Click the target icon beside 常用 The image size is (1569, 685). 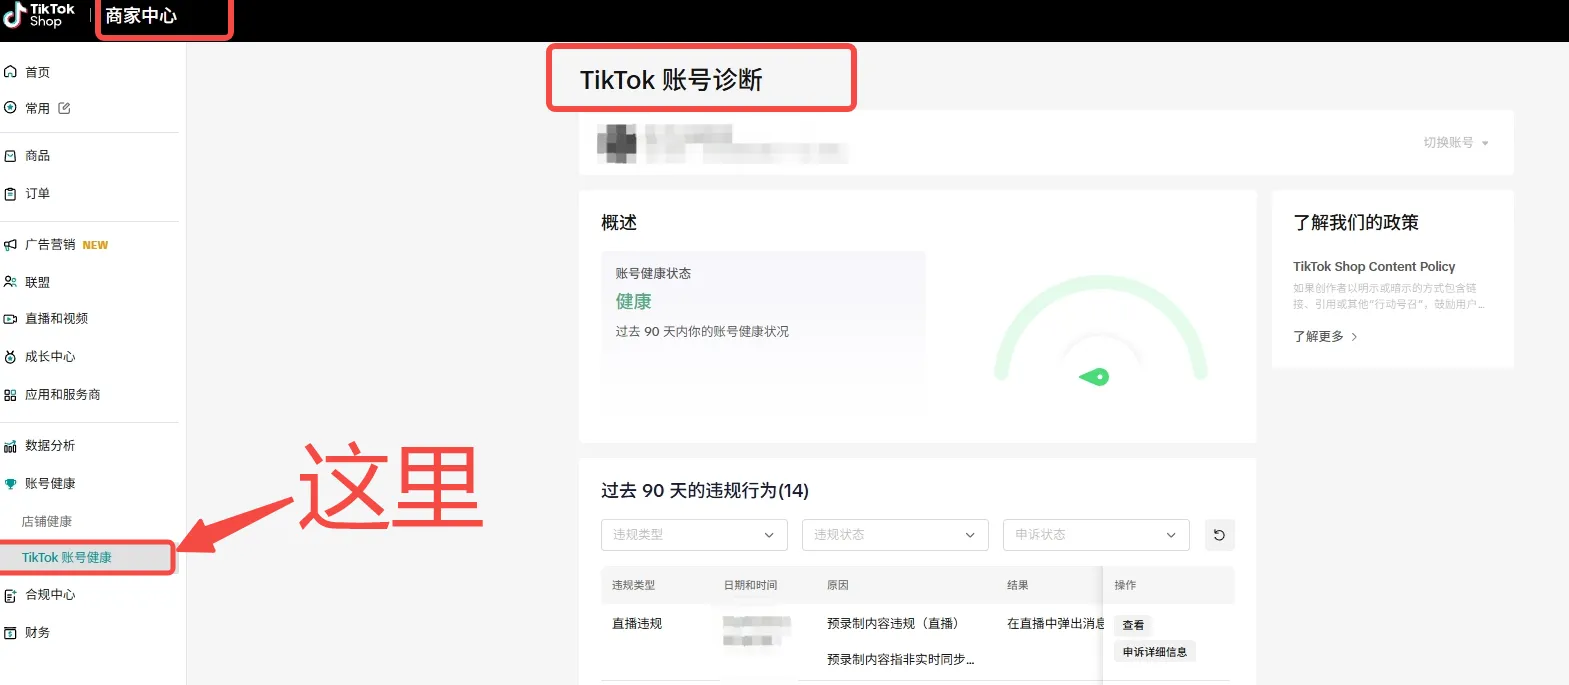11,108
